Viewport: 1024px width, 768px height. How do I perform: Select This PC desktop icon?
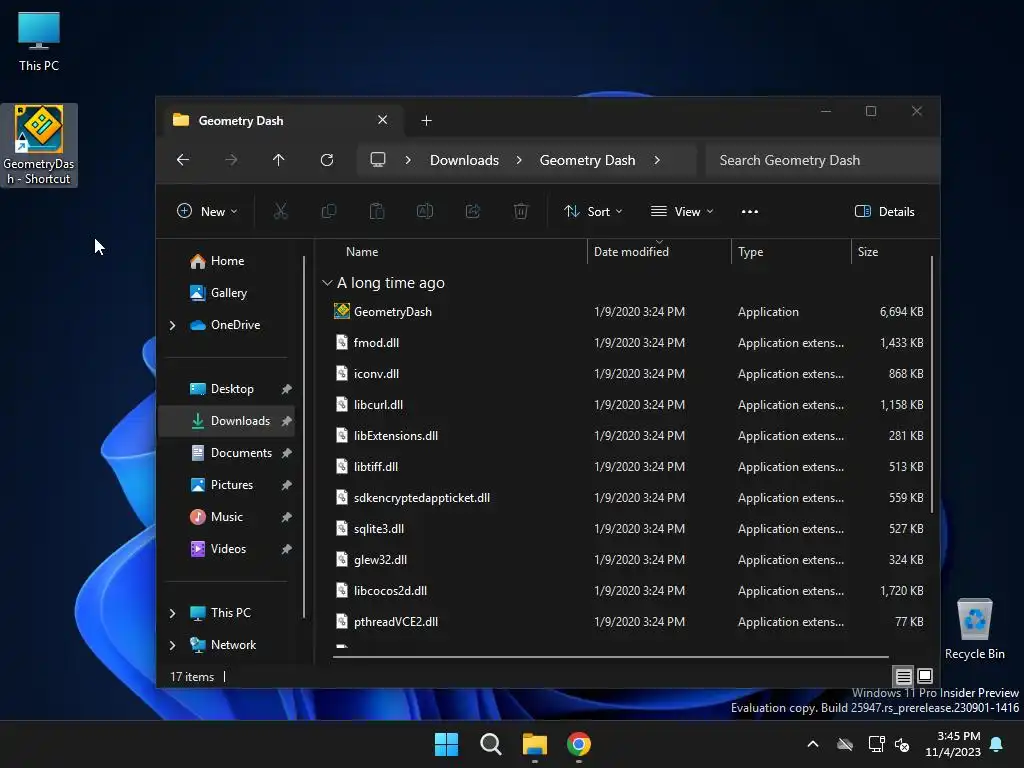tap(39, 41)
